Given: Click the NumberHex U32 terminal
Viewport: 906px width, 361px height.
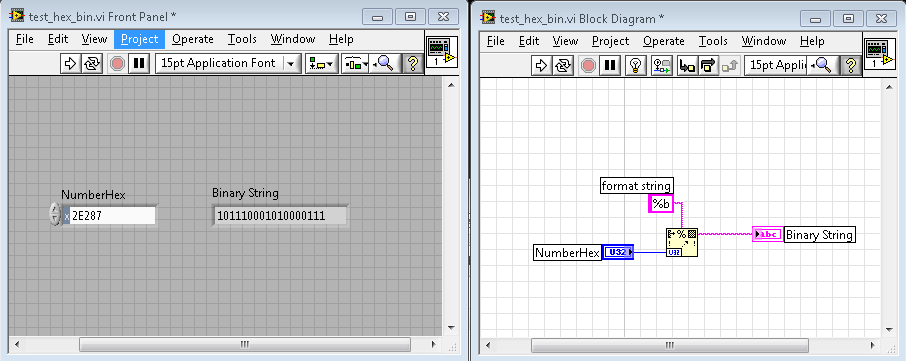Looking at the screenshot, I should coord(618,252).
